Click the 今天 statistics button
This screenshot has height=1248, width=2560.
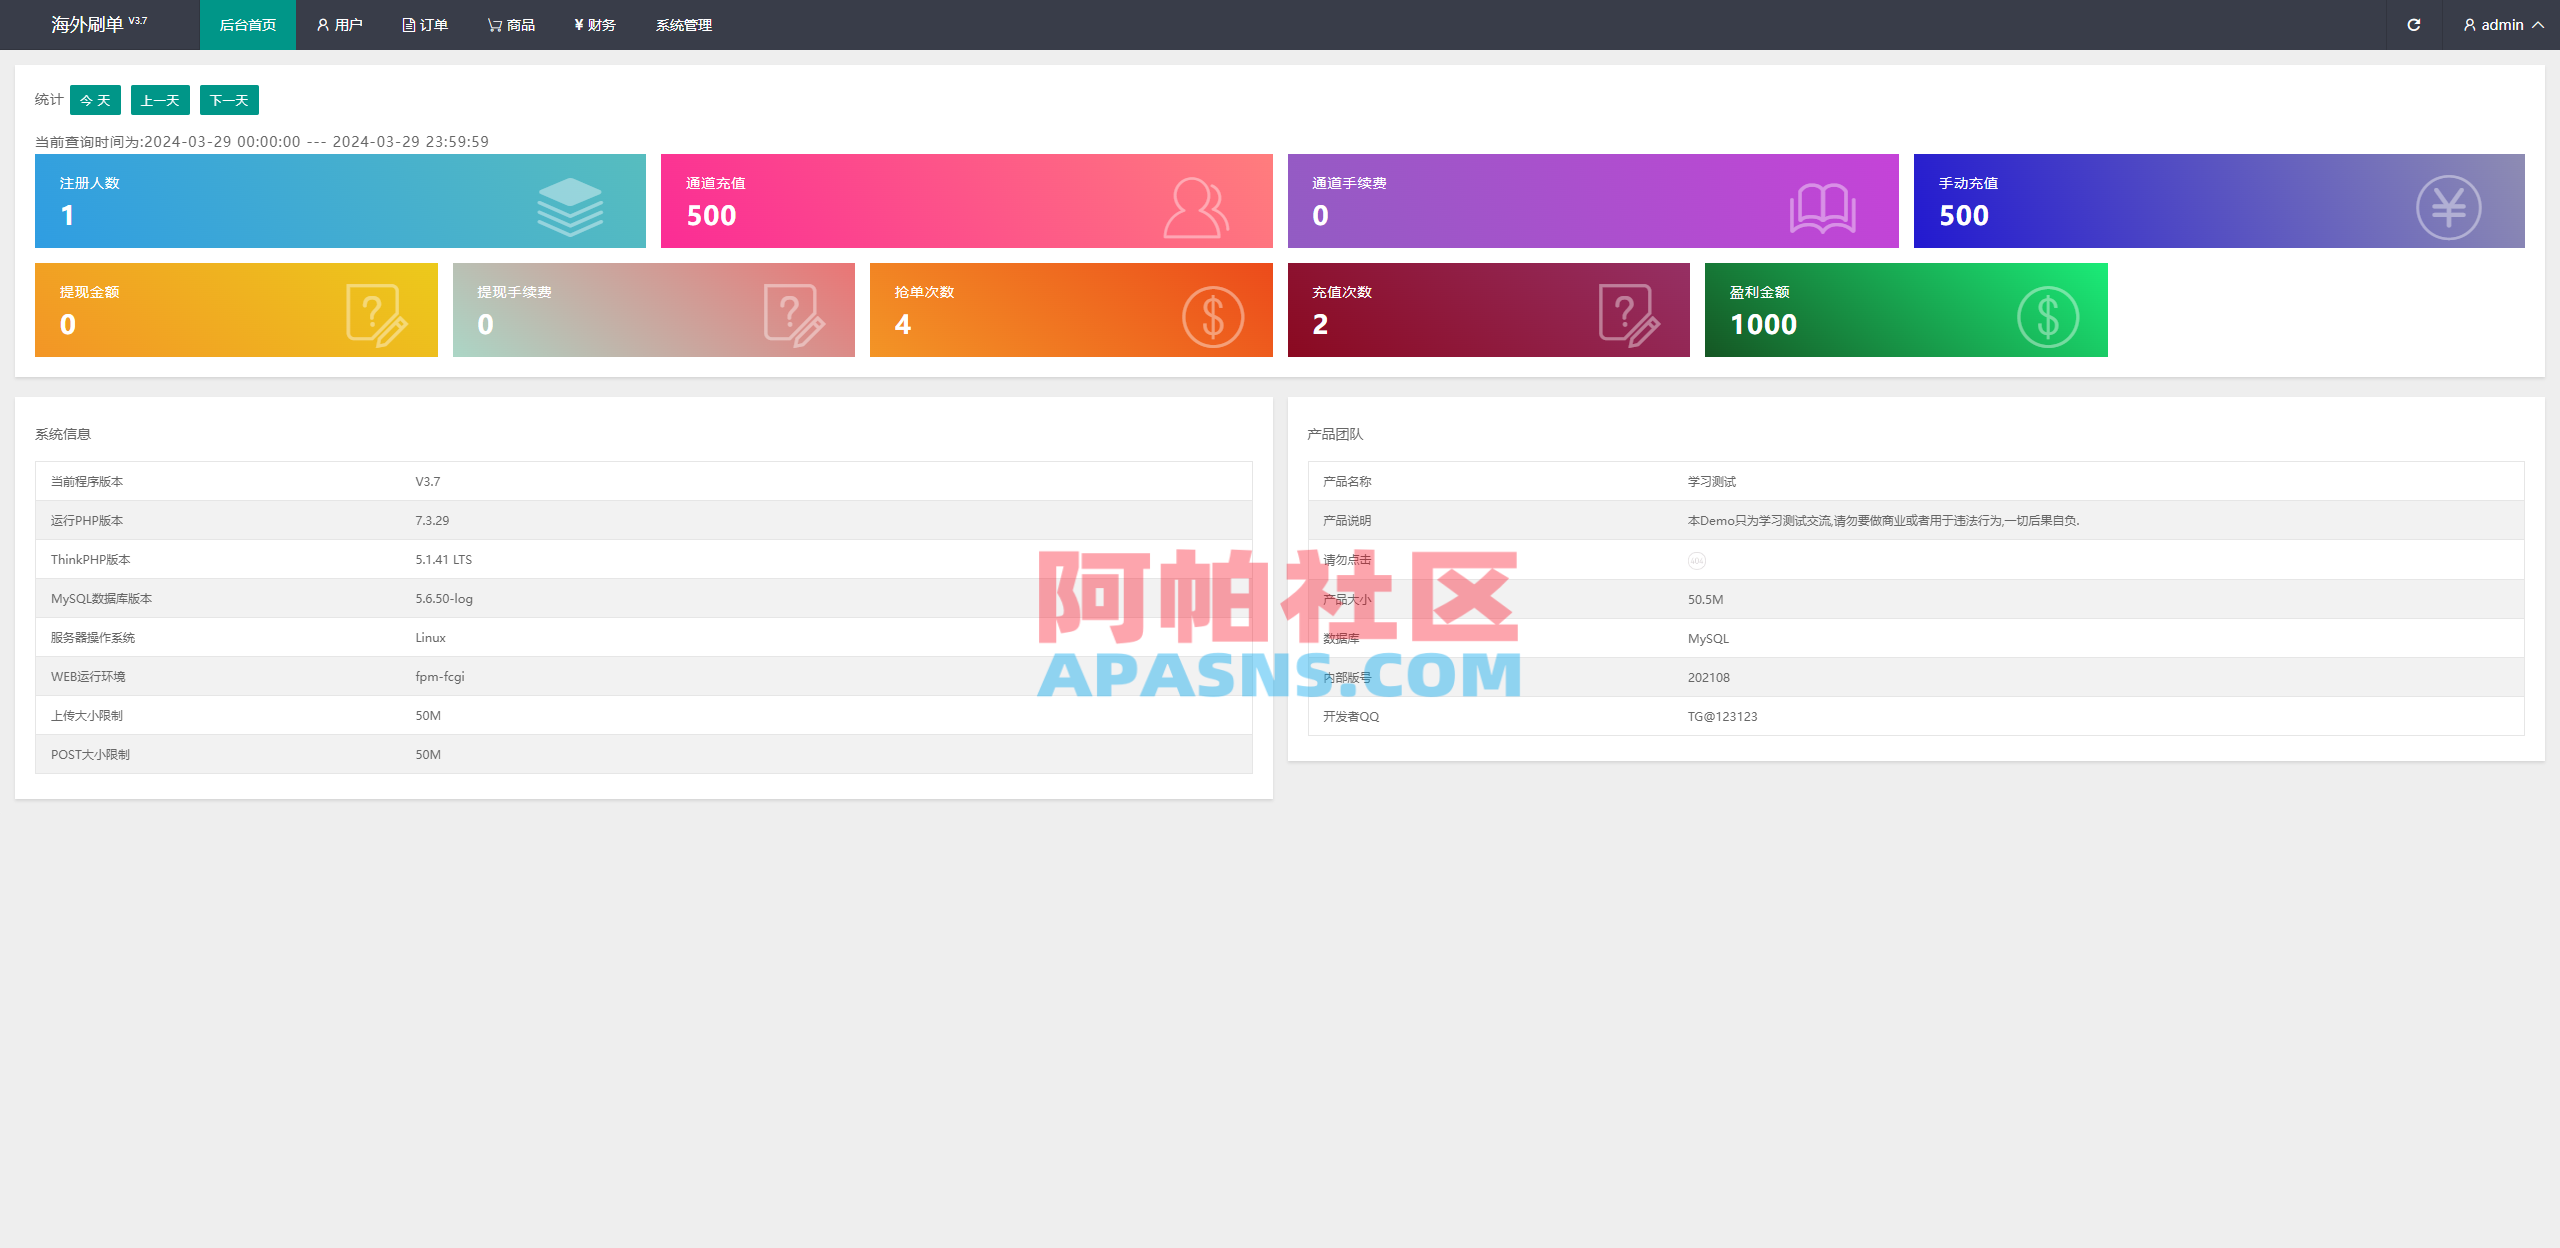[94, 100]
